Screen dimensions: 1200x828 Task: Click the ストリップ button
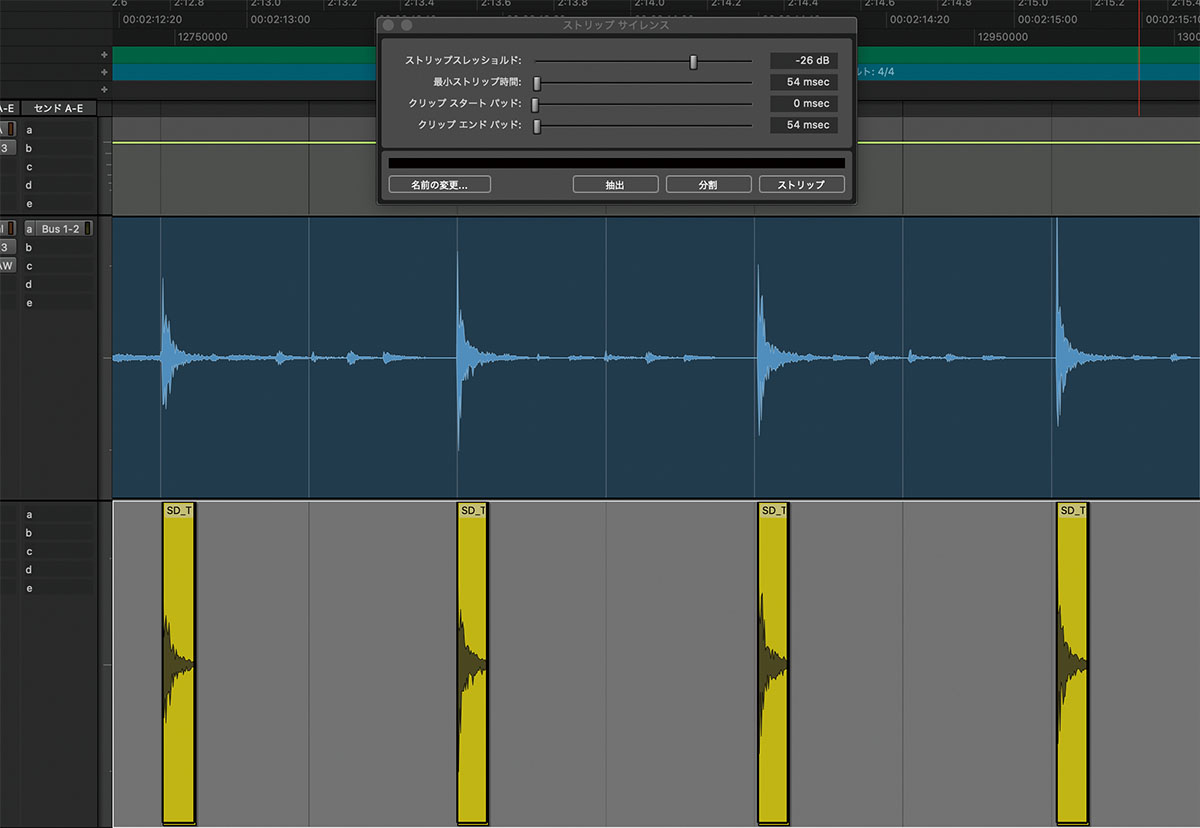(x=802, y=185)
